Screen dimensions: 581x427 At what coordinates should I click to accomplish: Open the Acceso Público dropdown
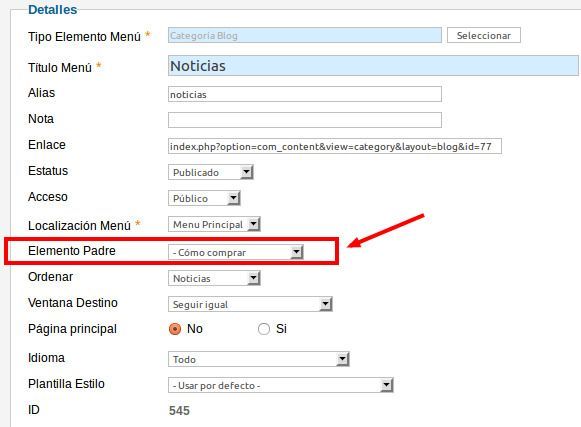tap(204, 198)
